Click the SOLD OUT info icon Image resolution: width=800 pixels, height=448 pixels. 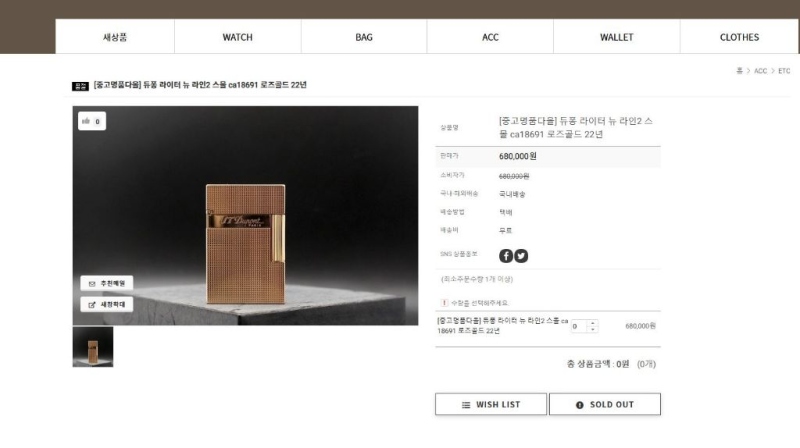[x=580, y=405]
